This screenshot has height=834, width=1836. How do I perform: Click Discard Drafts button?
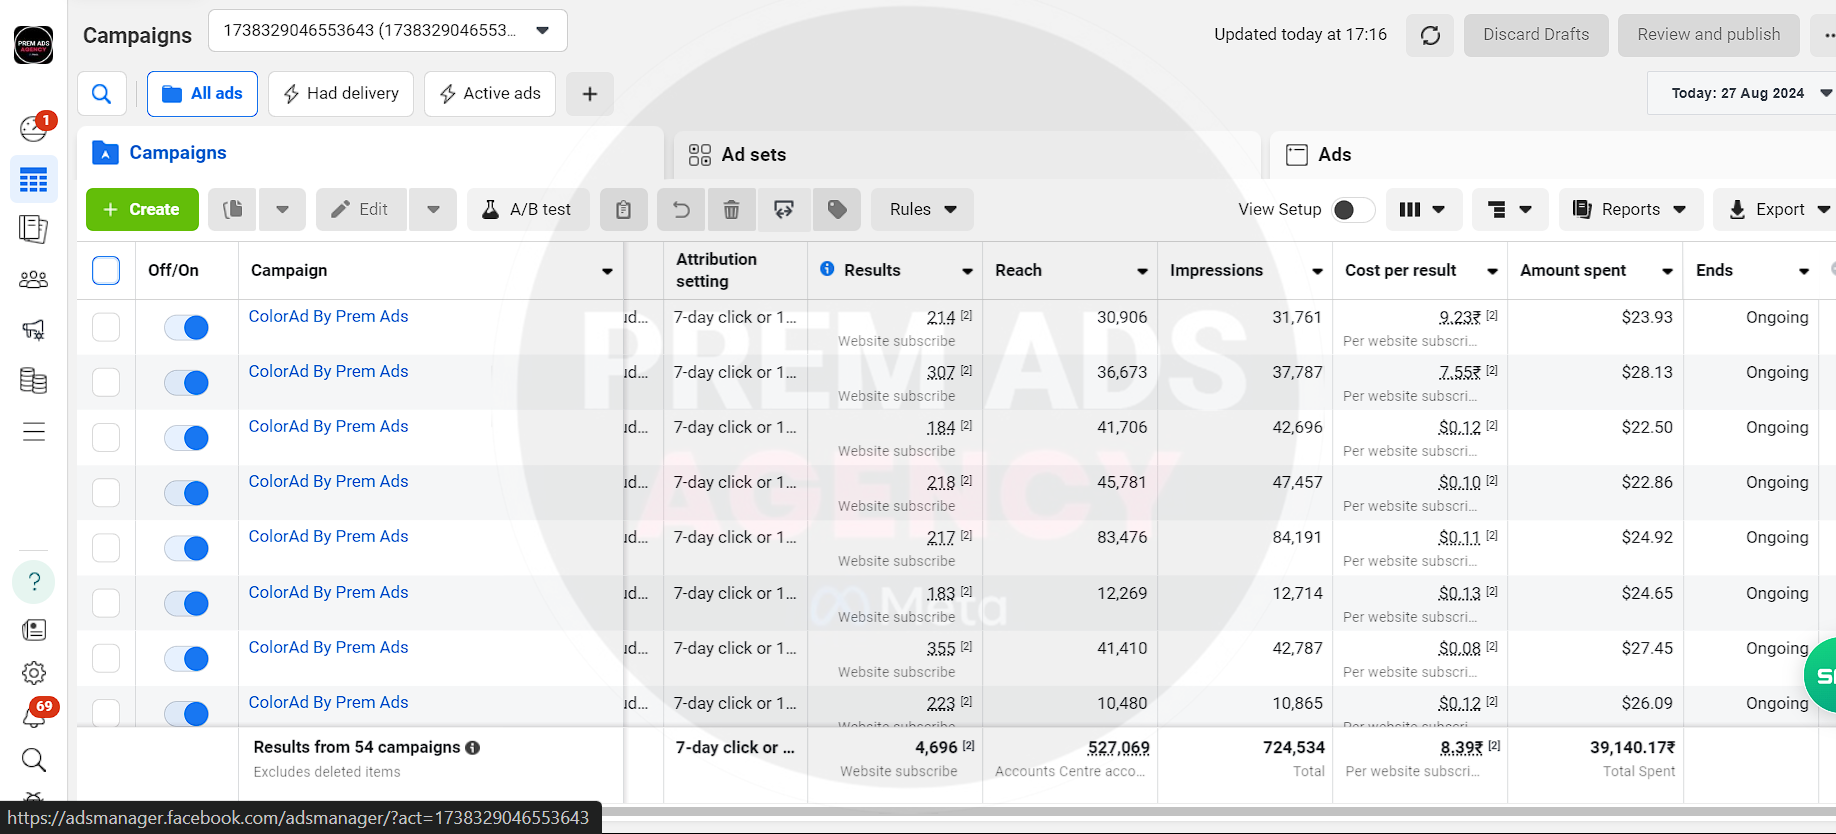coord(1536,35)
